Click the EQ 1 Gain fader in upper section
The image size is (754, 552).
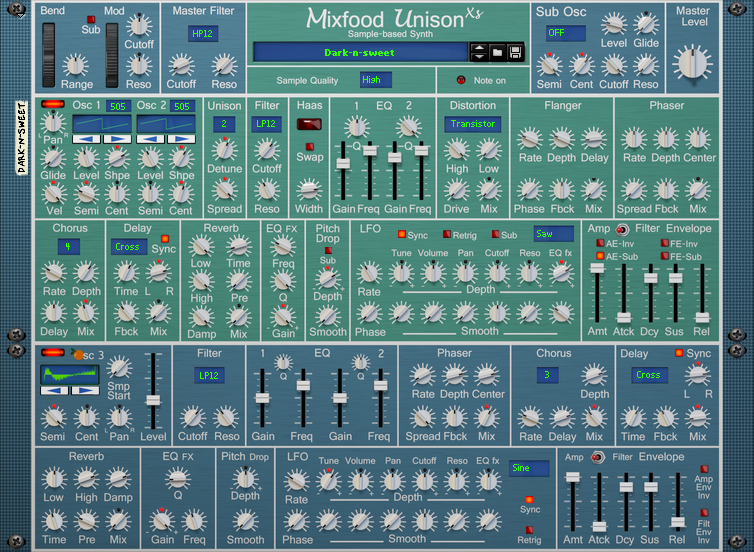click(x=343, y=163)
